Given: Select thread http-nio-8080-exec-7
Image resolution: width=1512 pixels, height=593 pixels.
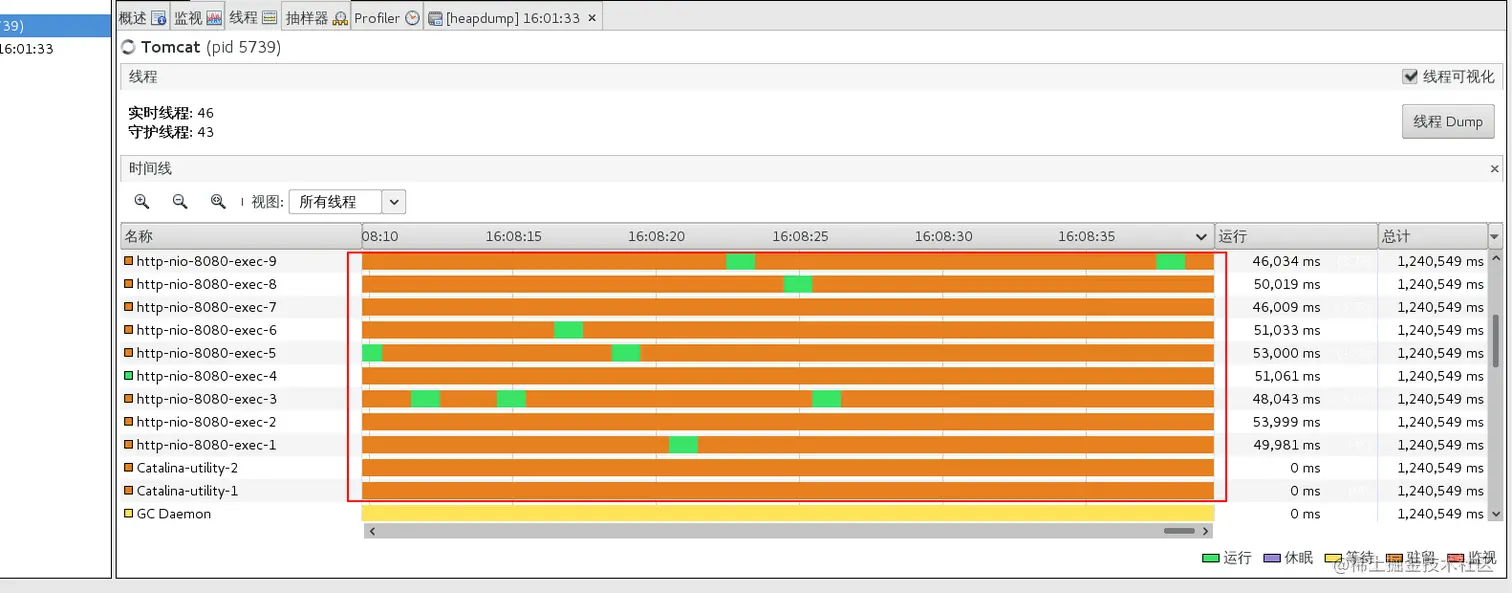Looking at the screenshot, I should click(206, 307).
